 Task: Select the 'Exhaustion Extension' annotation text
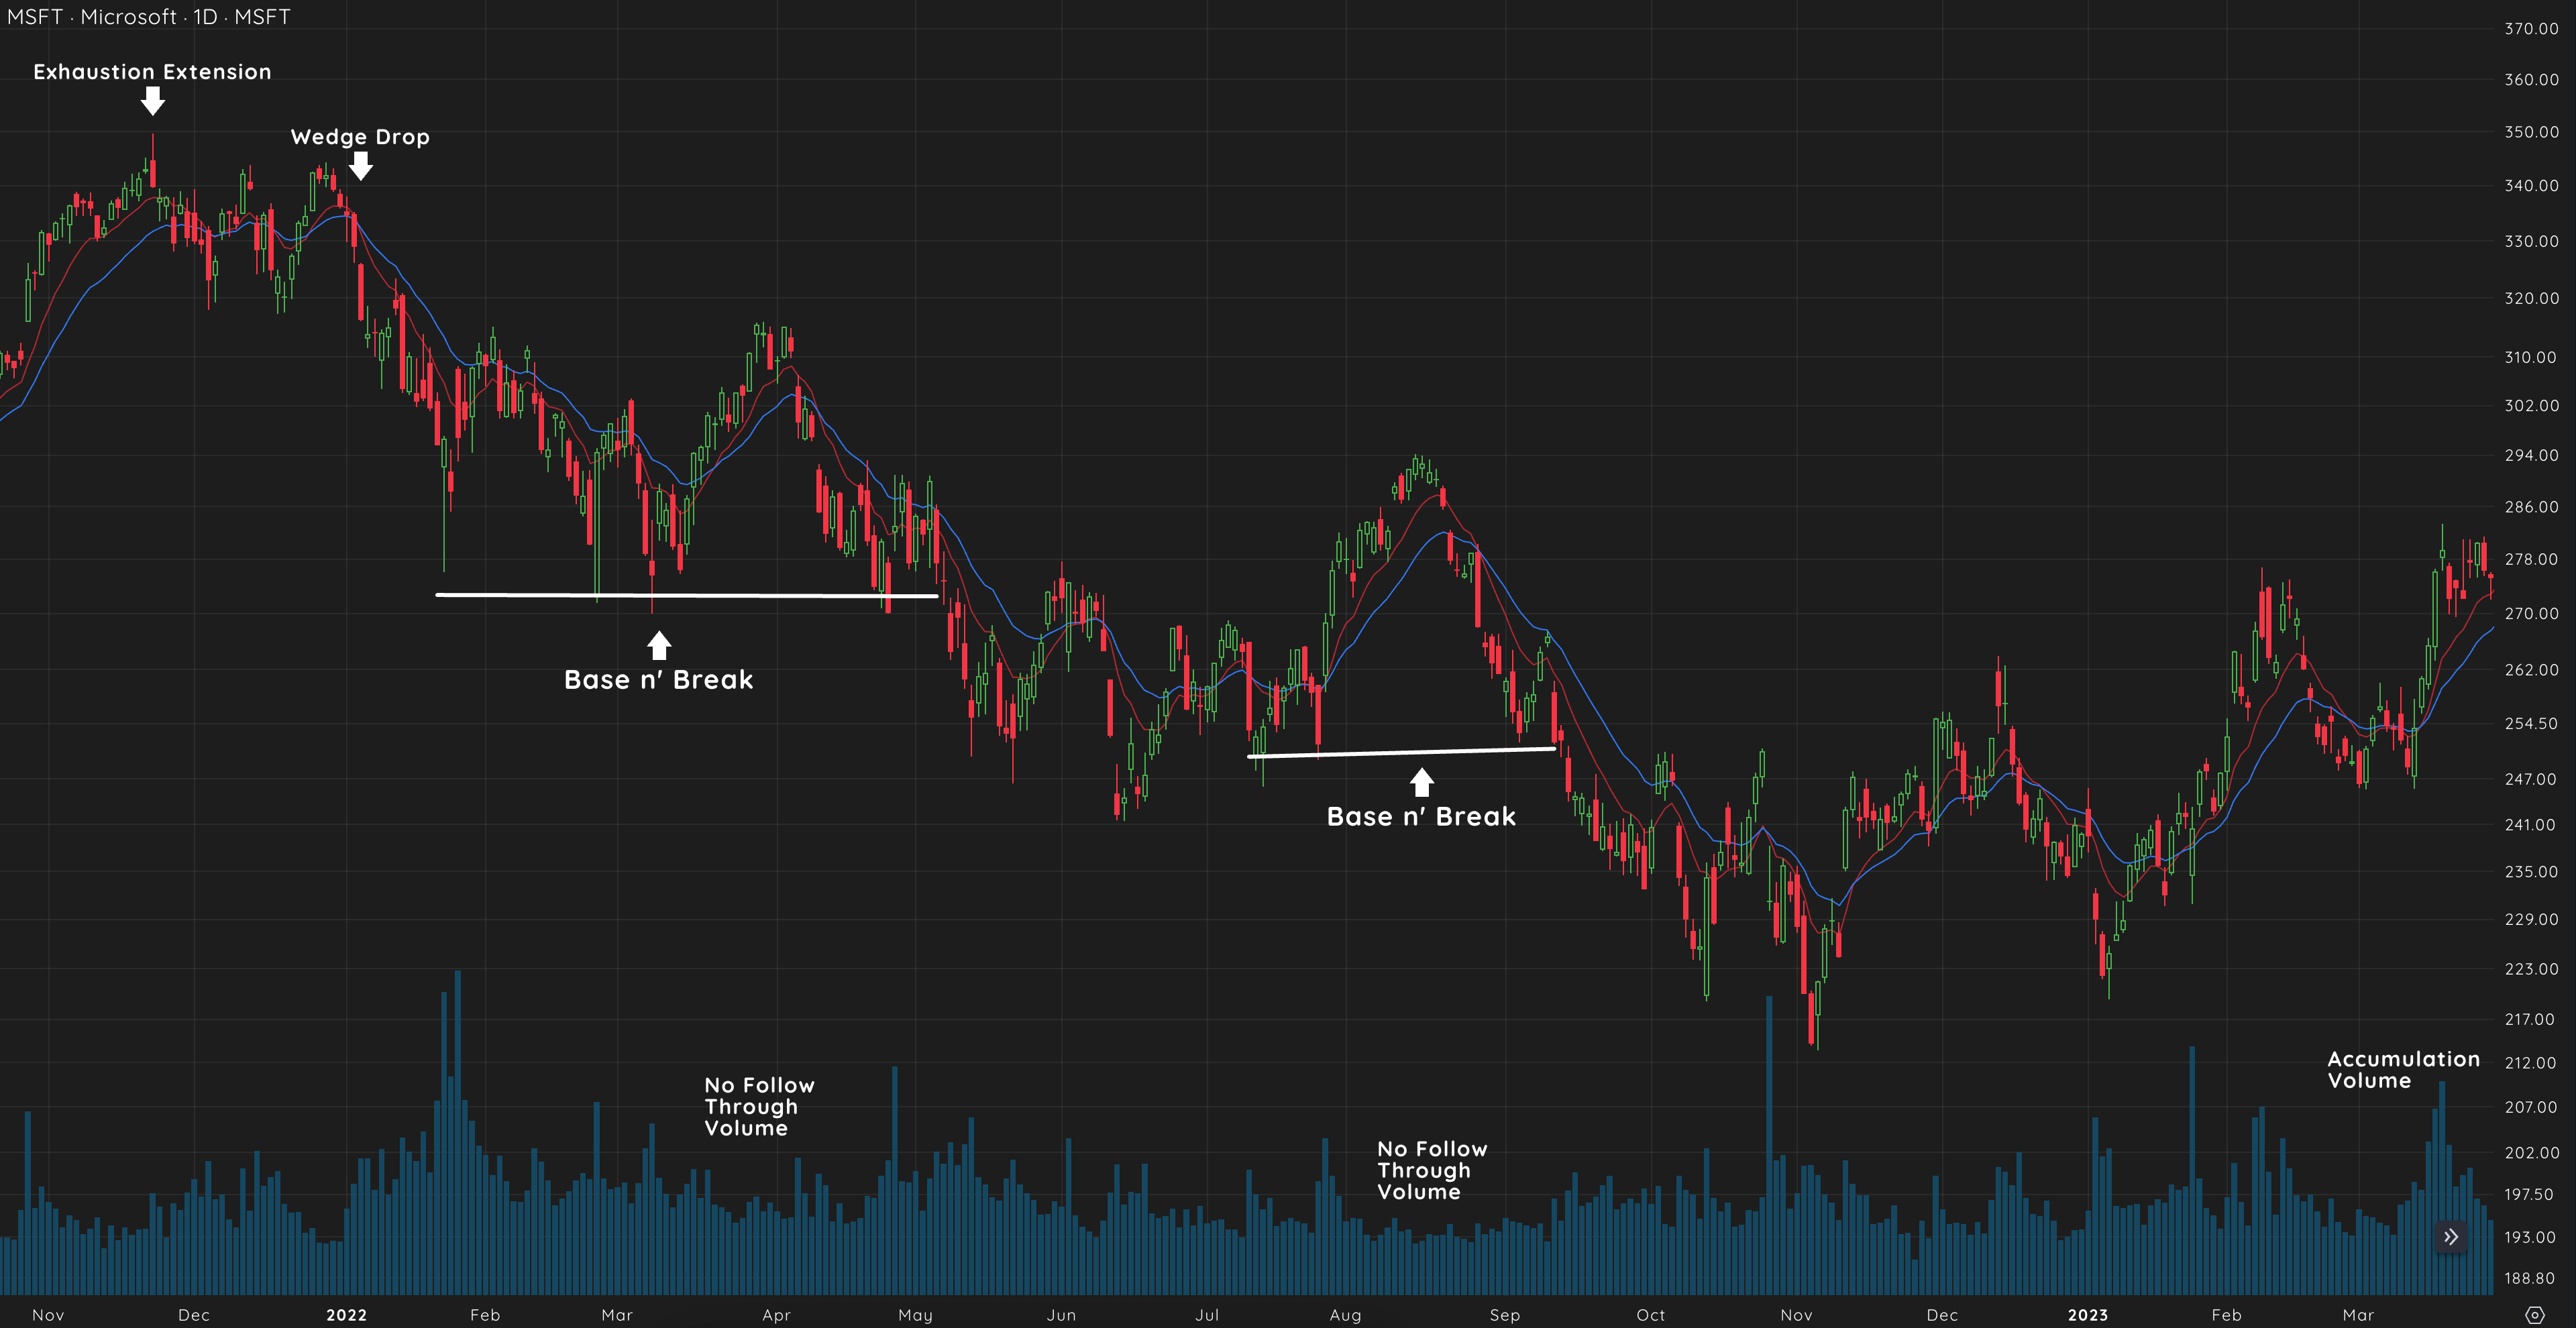coord(152,72)
